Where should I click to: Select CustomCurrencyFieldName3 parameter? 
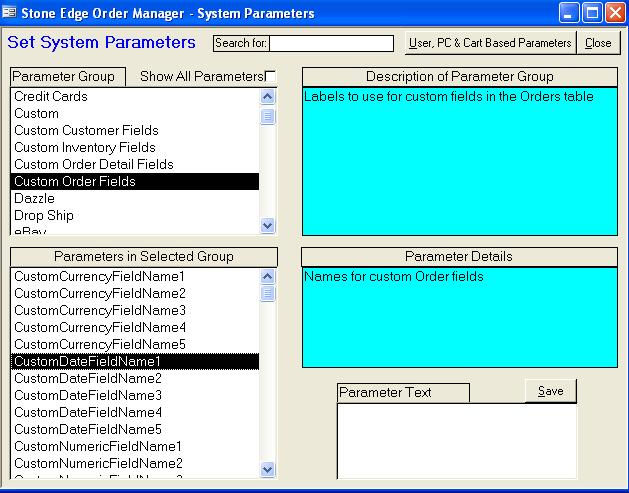point(135,310)
